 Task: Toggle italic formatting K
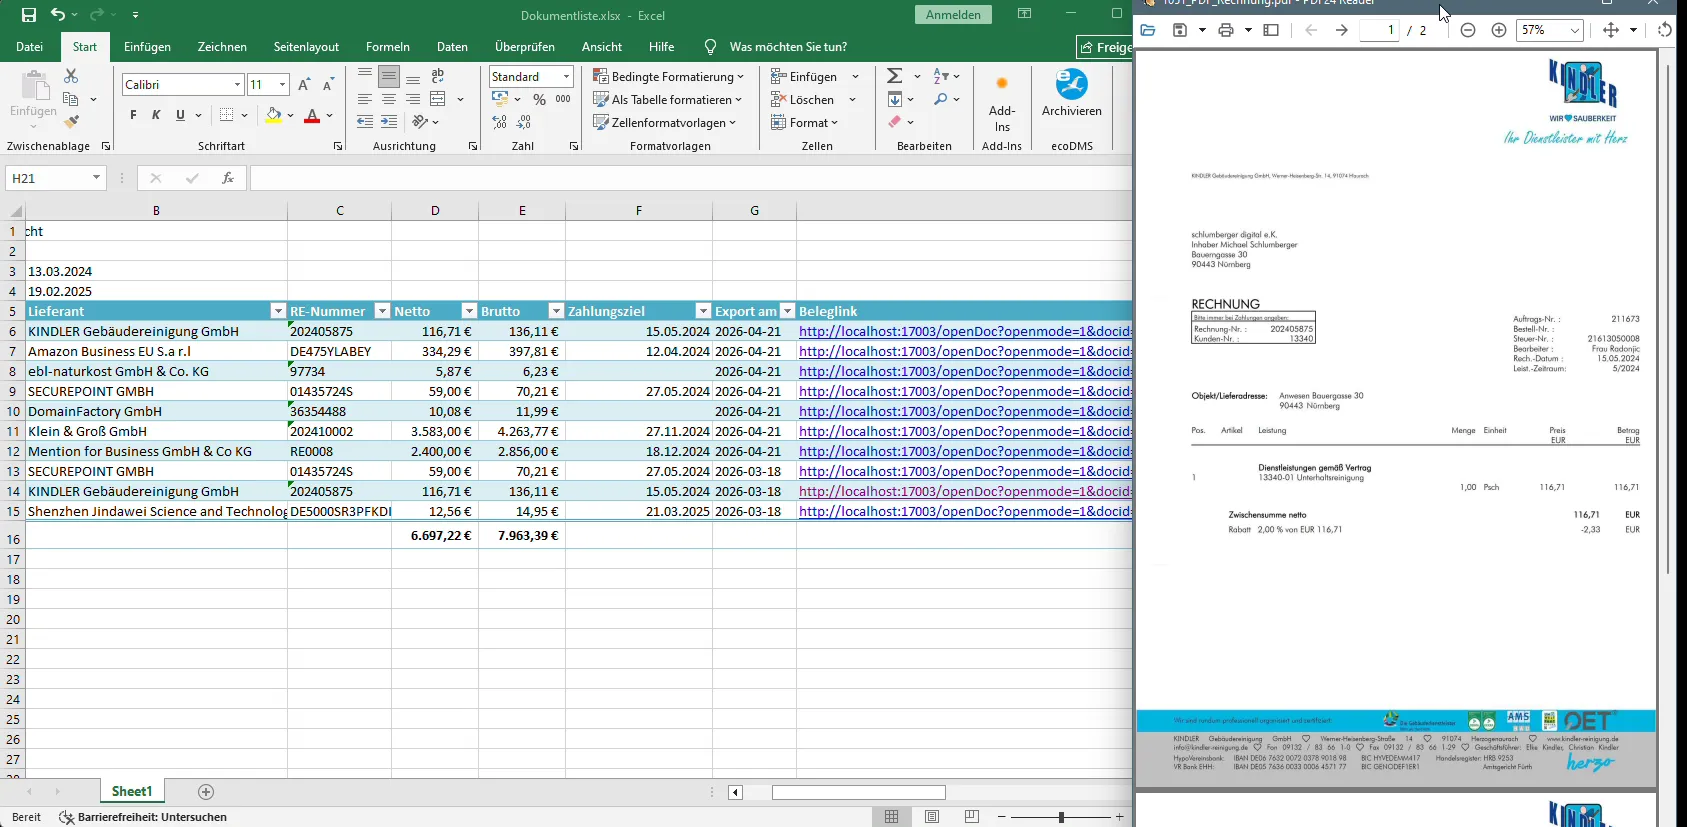(156, 115)
